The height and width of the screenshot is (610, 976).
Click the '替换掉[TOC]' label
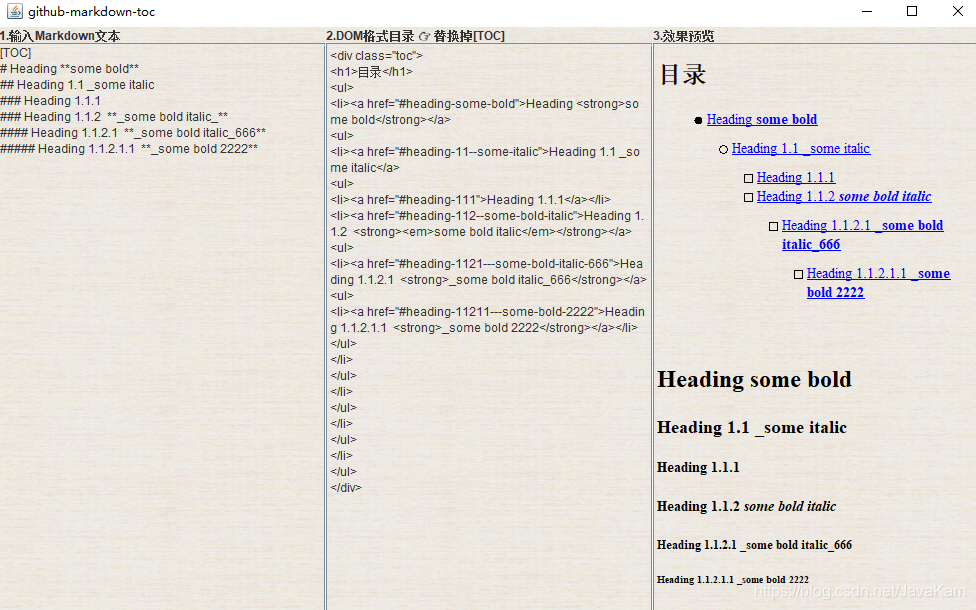tap(469, 36)
